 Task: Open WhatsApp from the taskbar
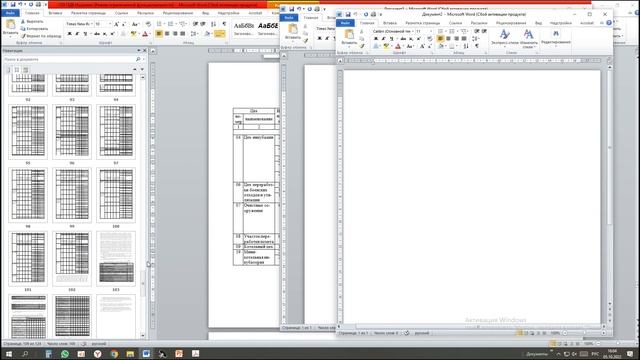(64, 354)
